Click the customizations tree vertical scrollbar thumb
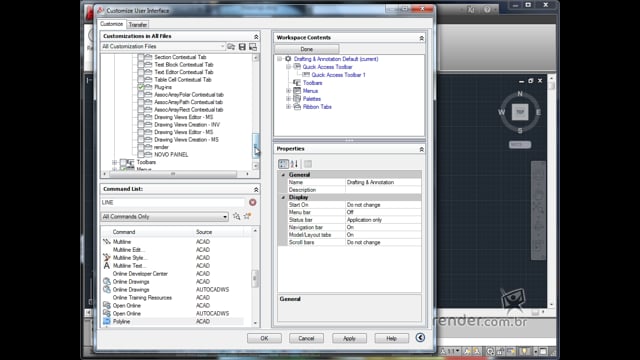640x360 pixels. point(256,146)
